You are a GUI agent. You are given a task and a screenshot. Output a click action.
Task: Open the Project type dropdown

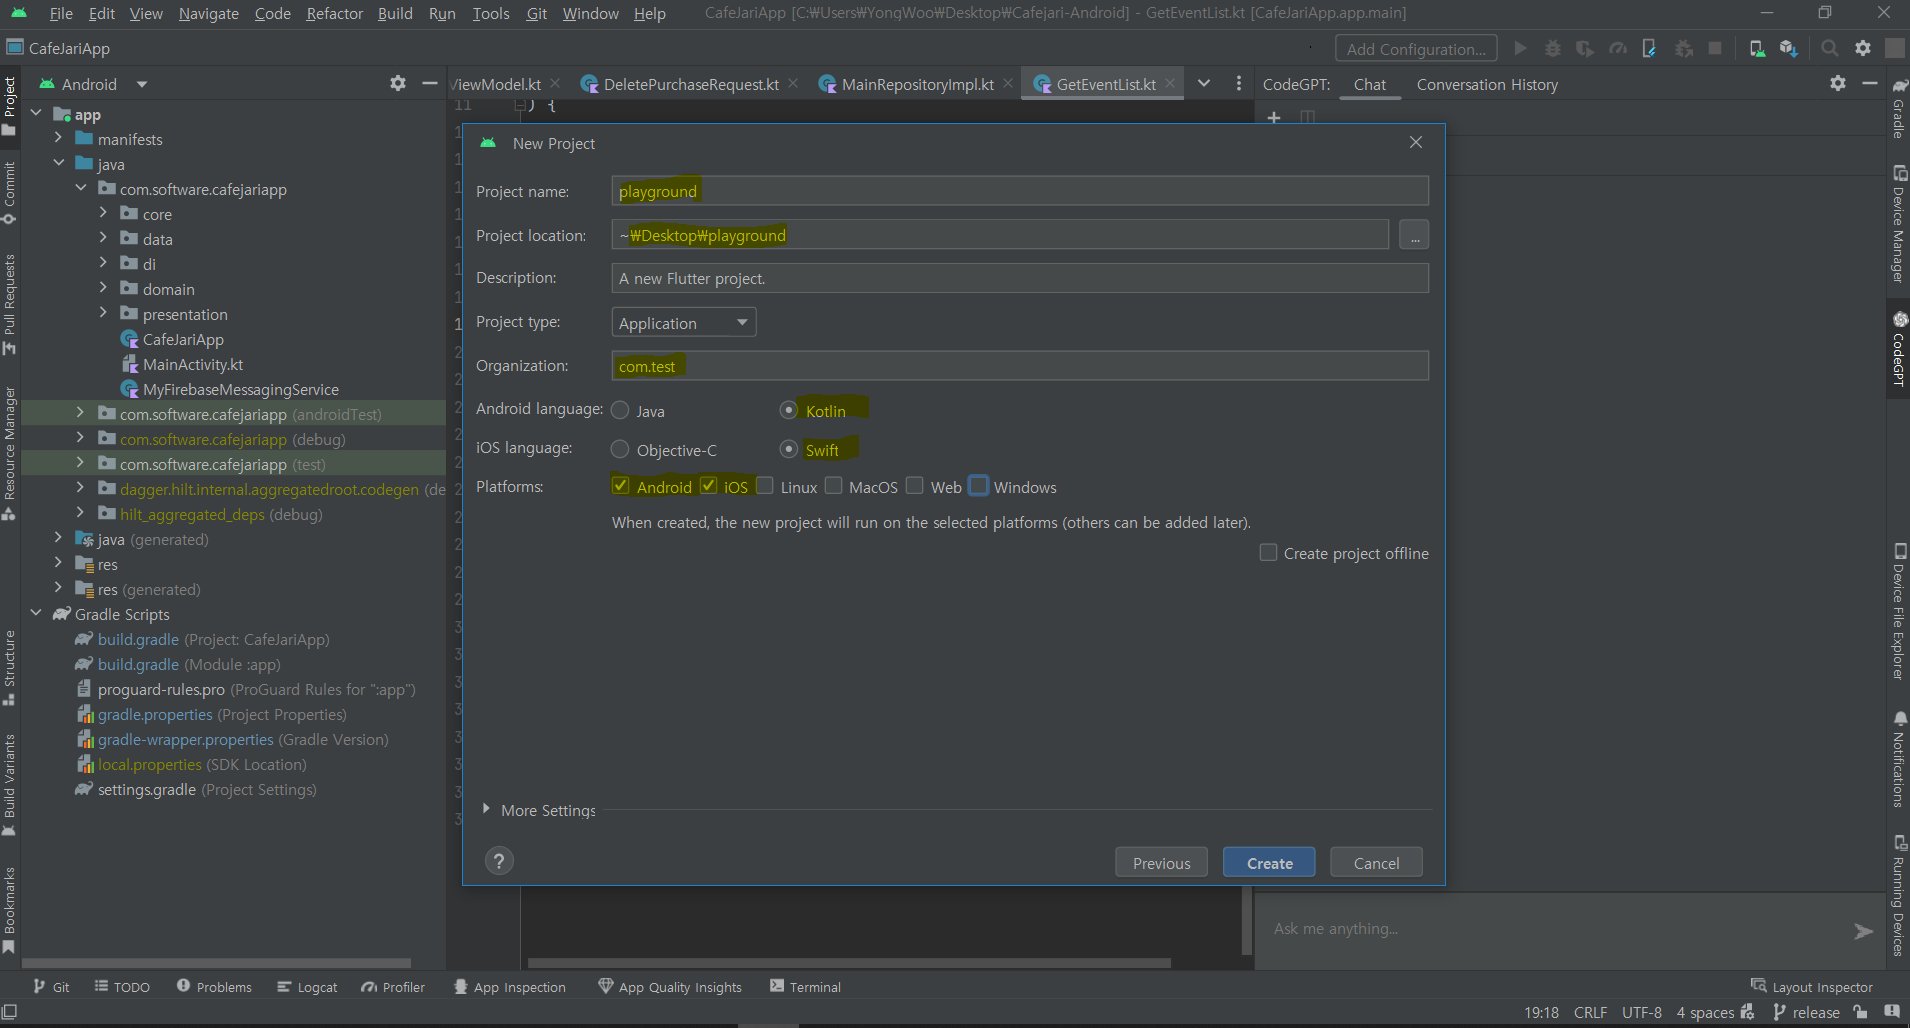(684, 322)
